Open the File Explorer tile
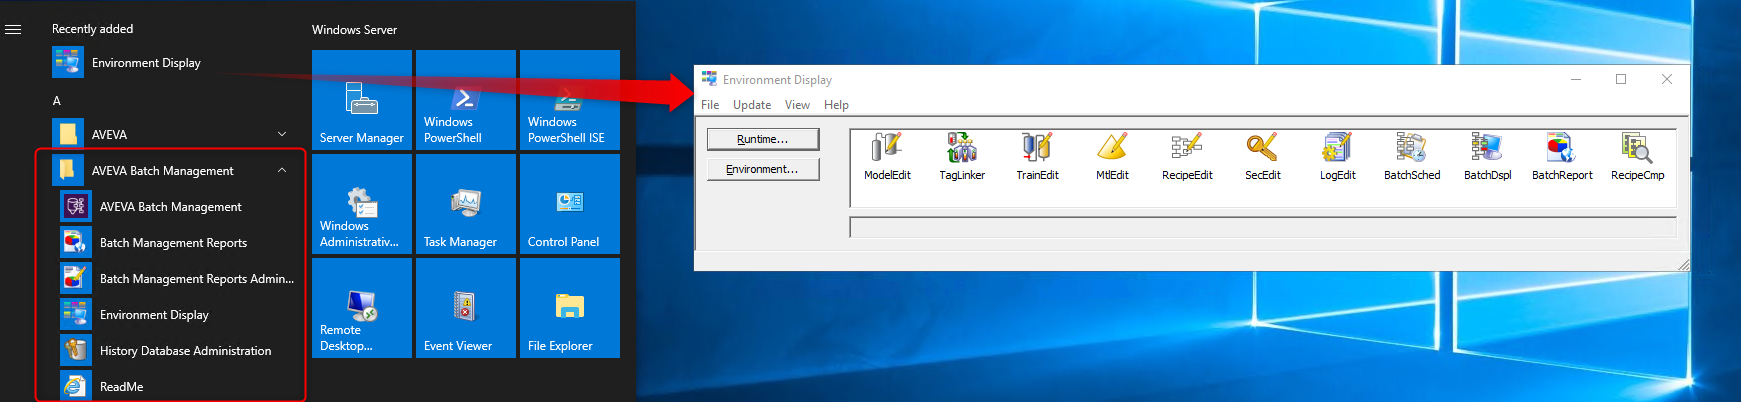 click(570, 308)
